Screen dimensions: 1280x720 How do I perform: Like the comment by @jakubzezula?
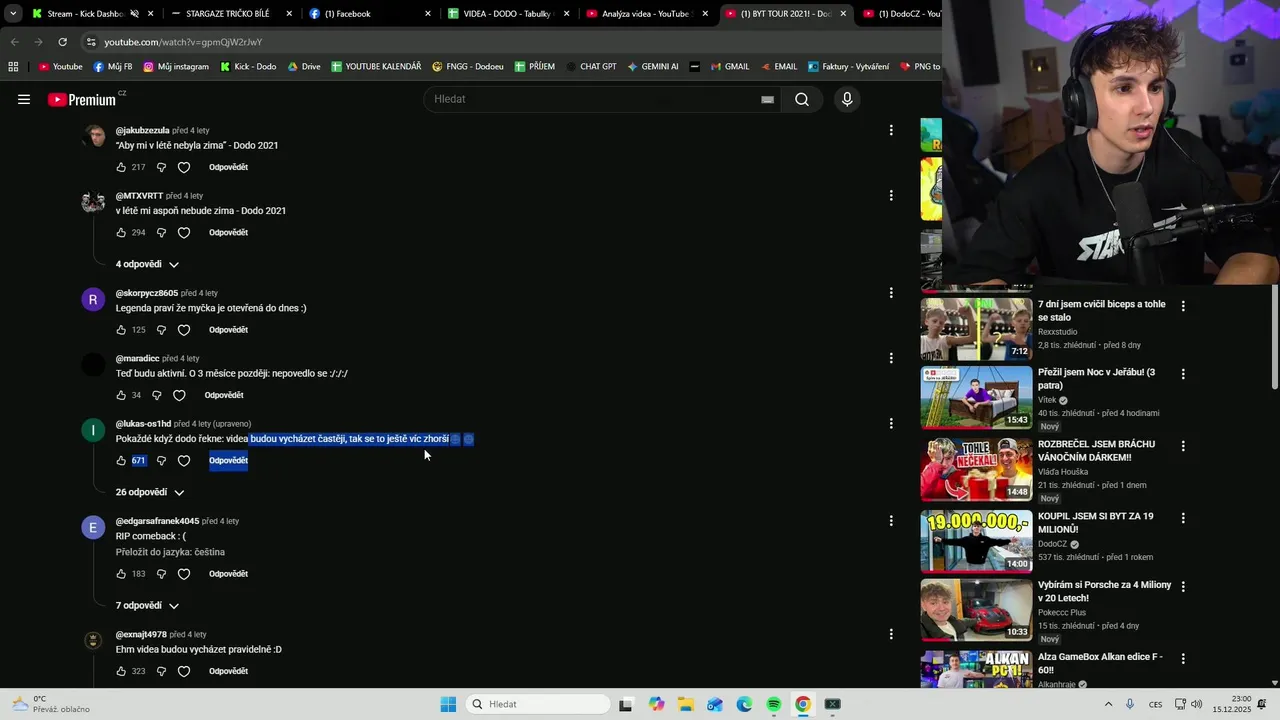121,167
